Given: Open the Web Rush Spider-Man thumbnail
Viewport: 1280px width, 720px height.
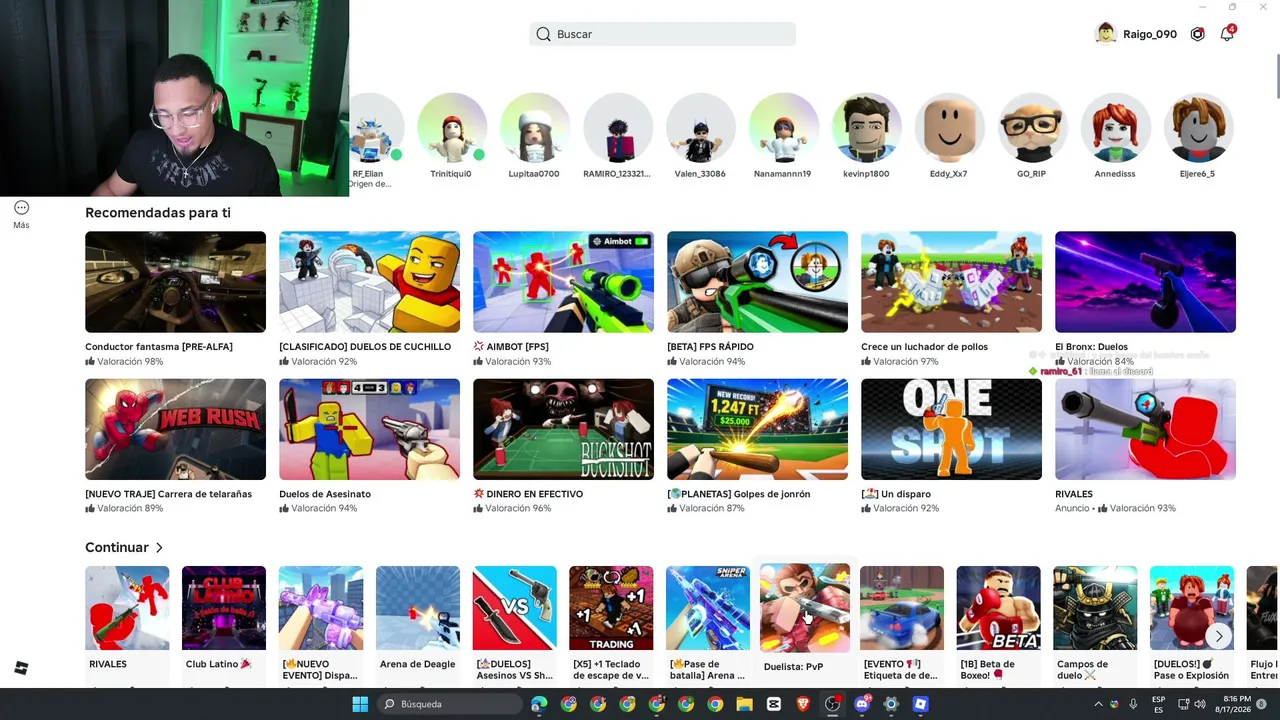Looking at the screenshot, I should pos(175,429).
